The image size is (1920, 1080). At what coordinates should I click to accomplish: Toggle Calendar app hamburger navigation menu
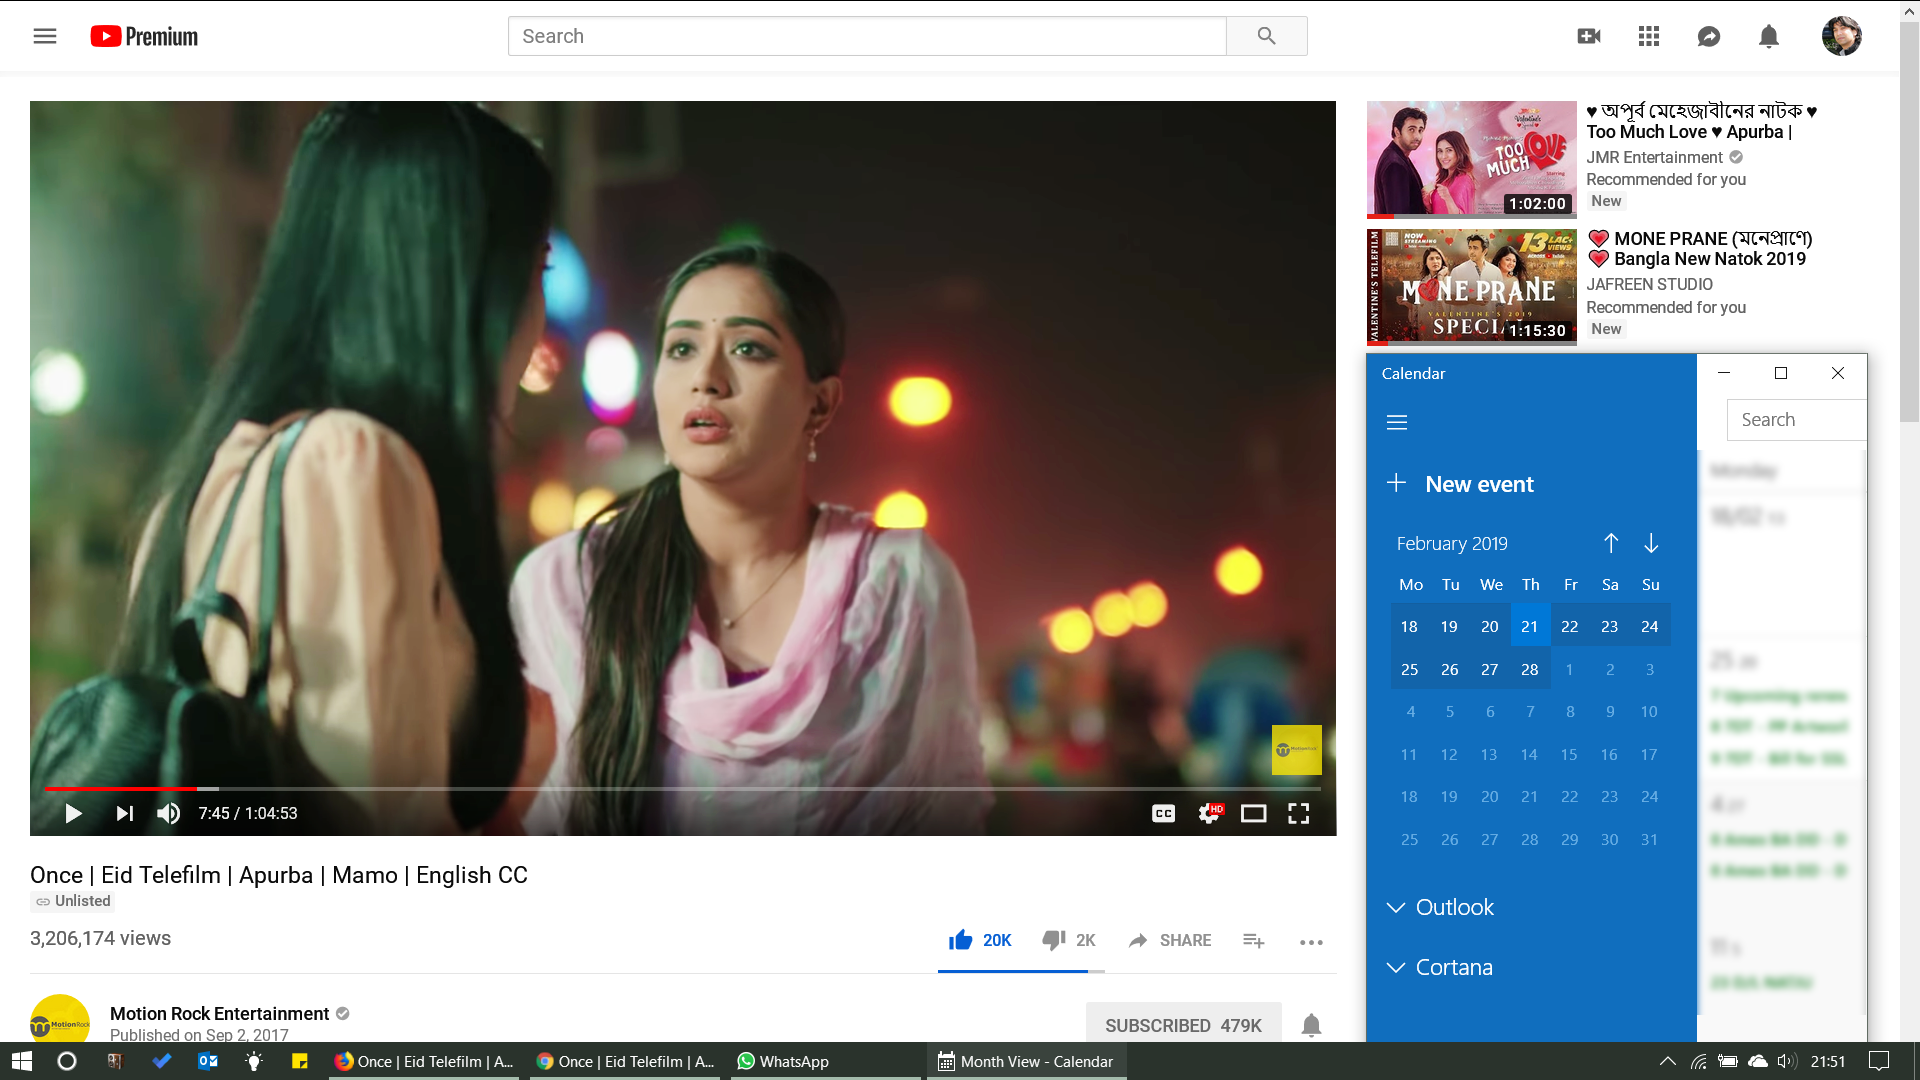click(1397, 422)
